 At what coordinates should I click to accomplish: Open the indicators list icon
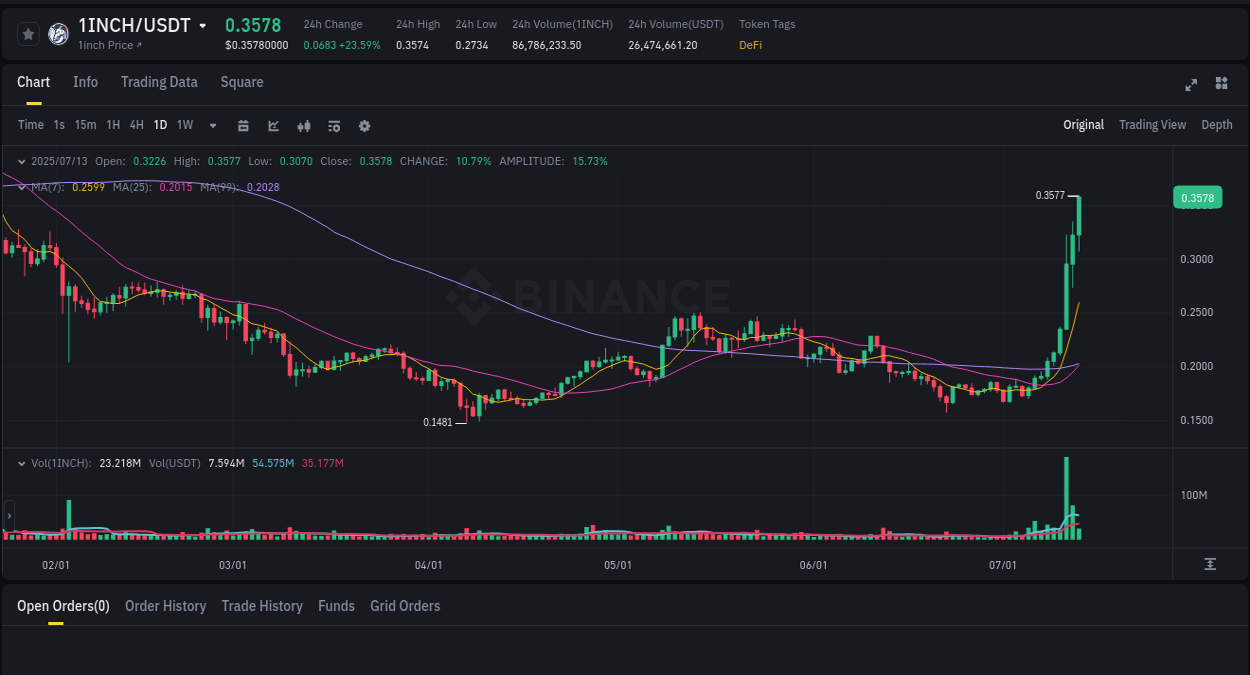coord(334,125)
